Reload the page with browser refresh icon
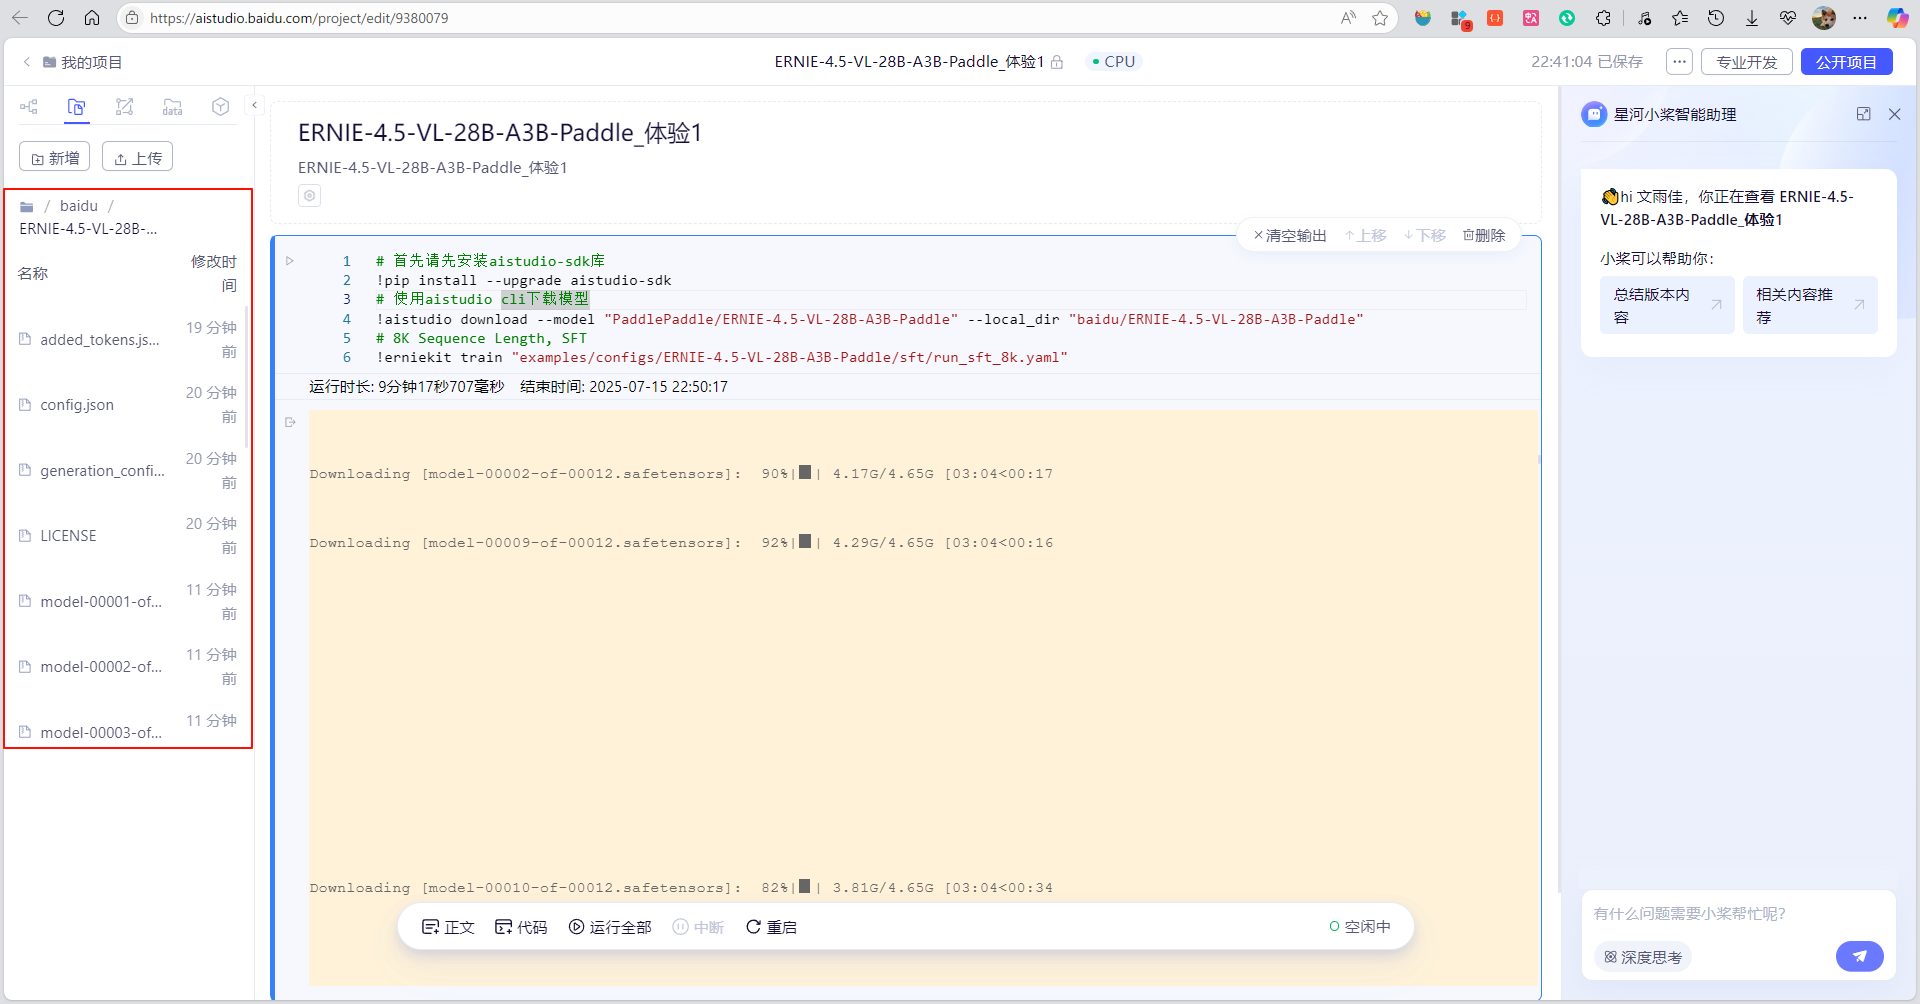 coord(56,18)
